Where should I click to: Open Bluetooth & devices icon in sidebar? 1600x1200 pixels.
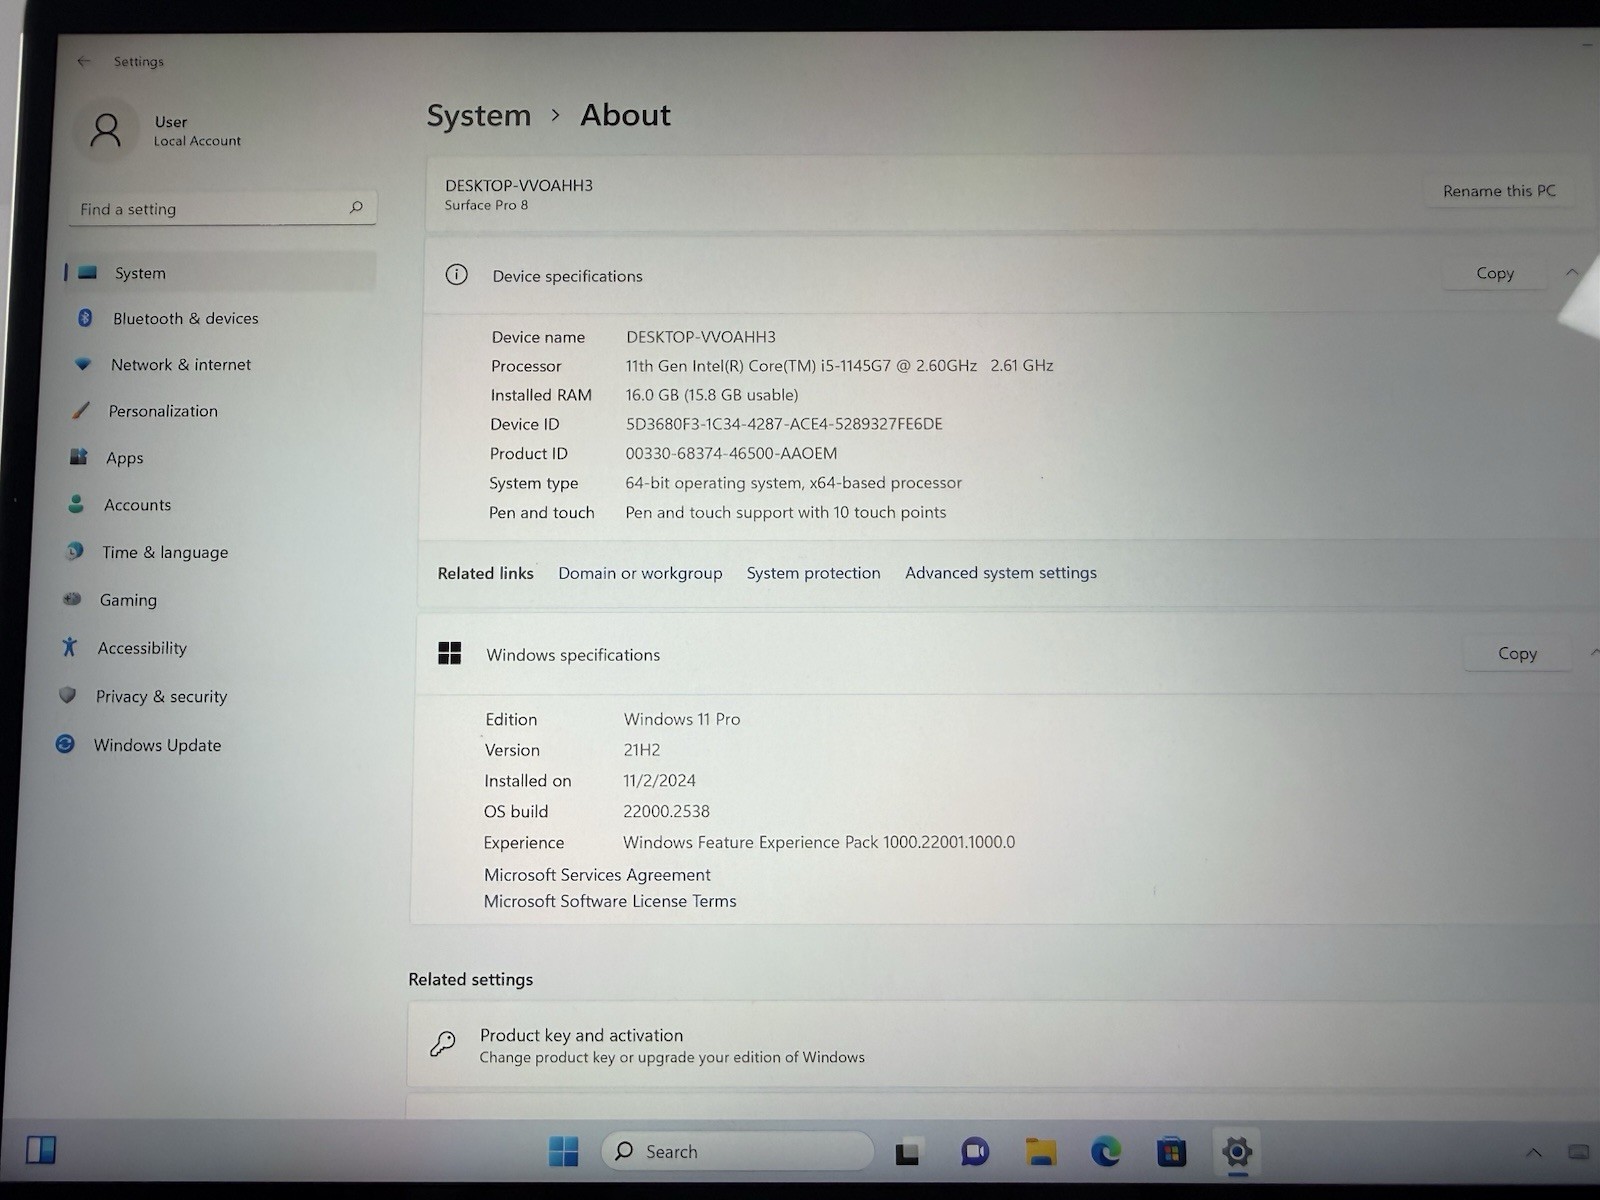[x=85, y=318]
